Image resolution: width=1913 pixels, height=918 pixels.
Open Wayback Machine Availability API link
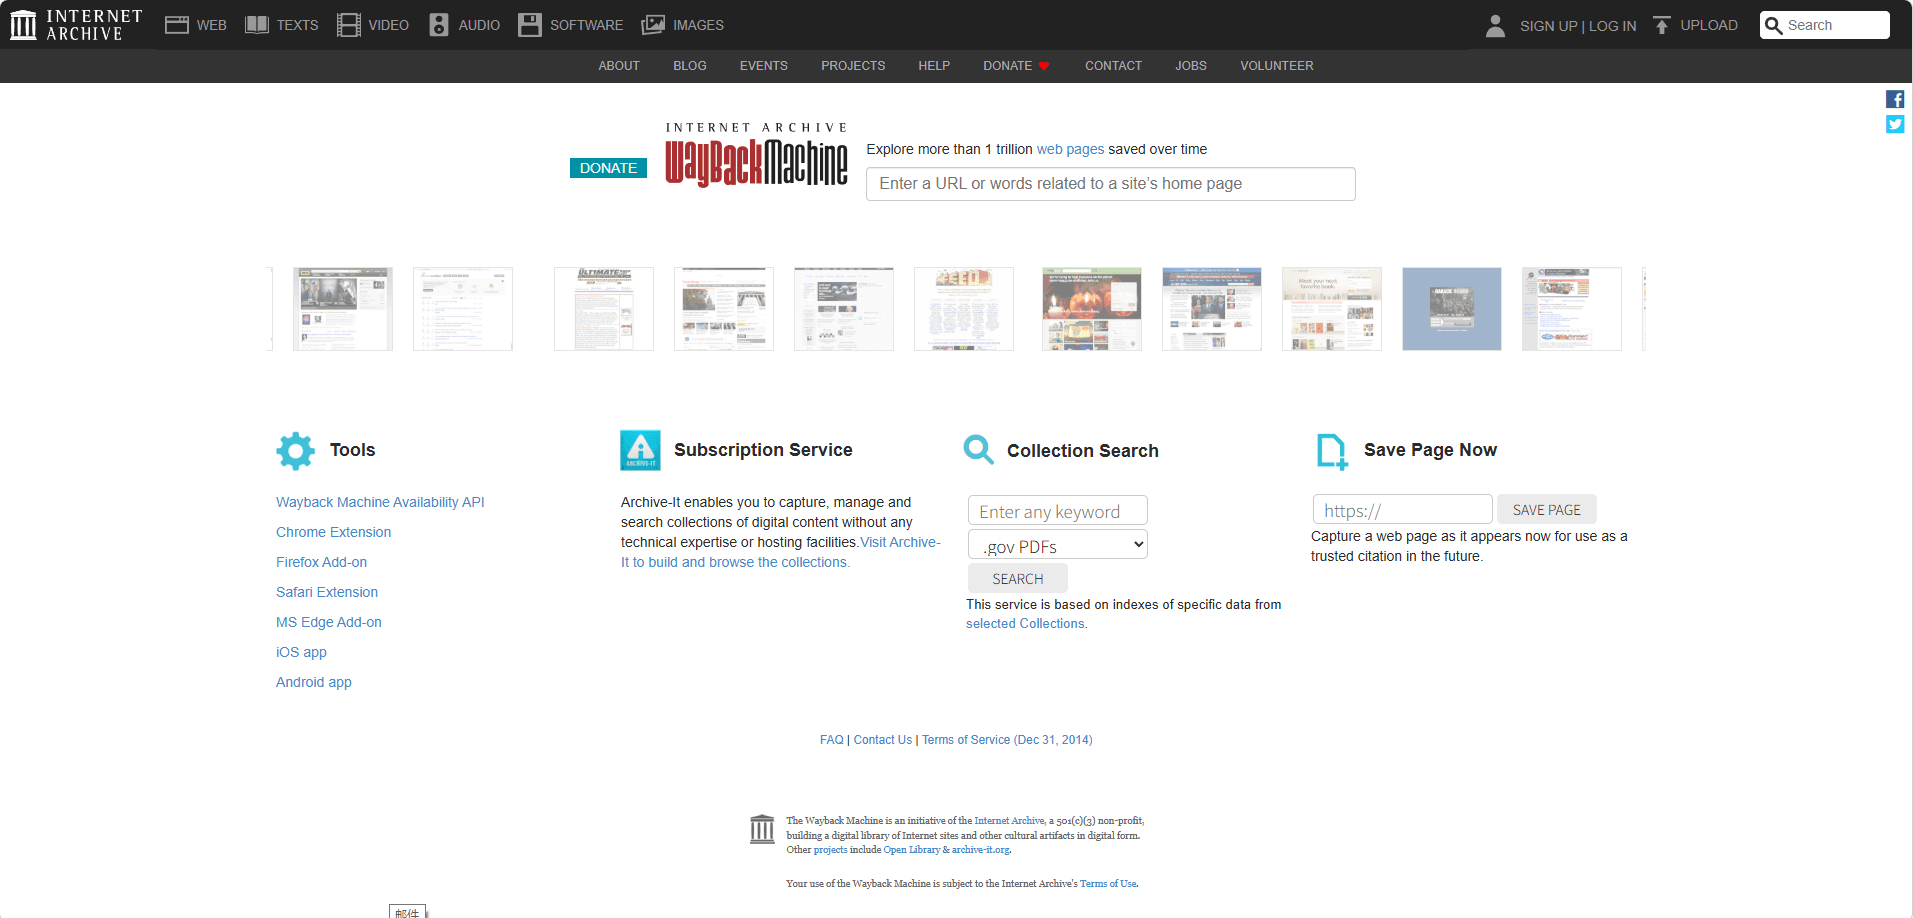pyautogui.click(x=380, y=502)
